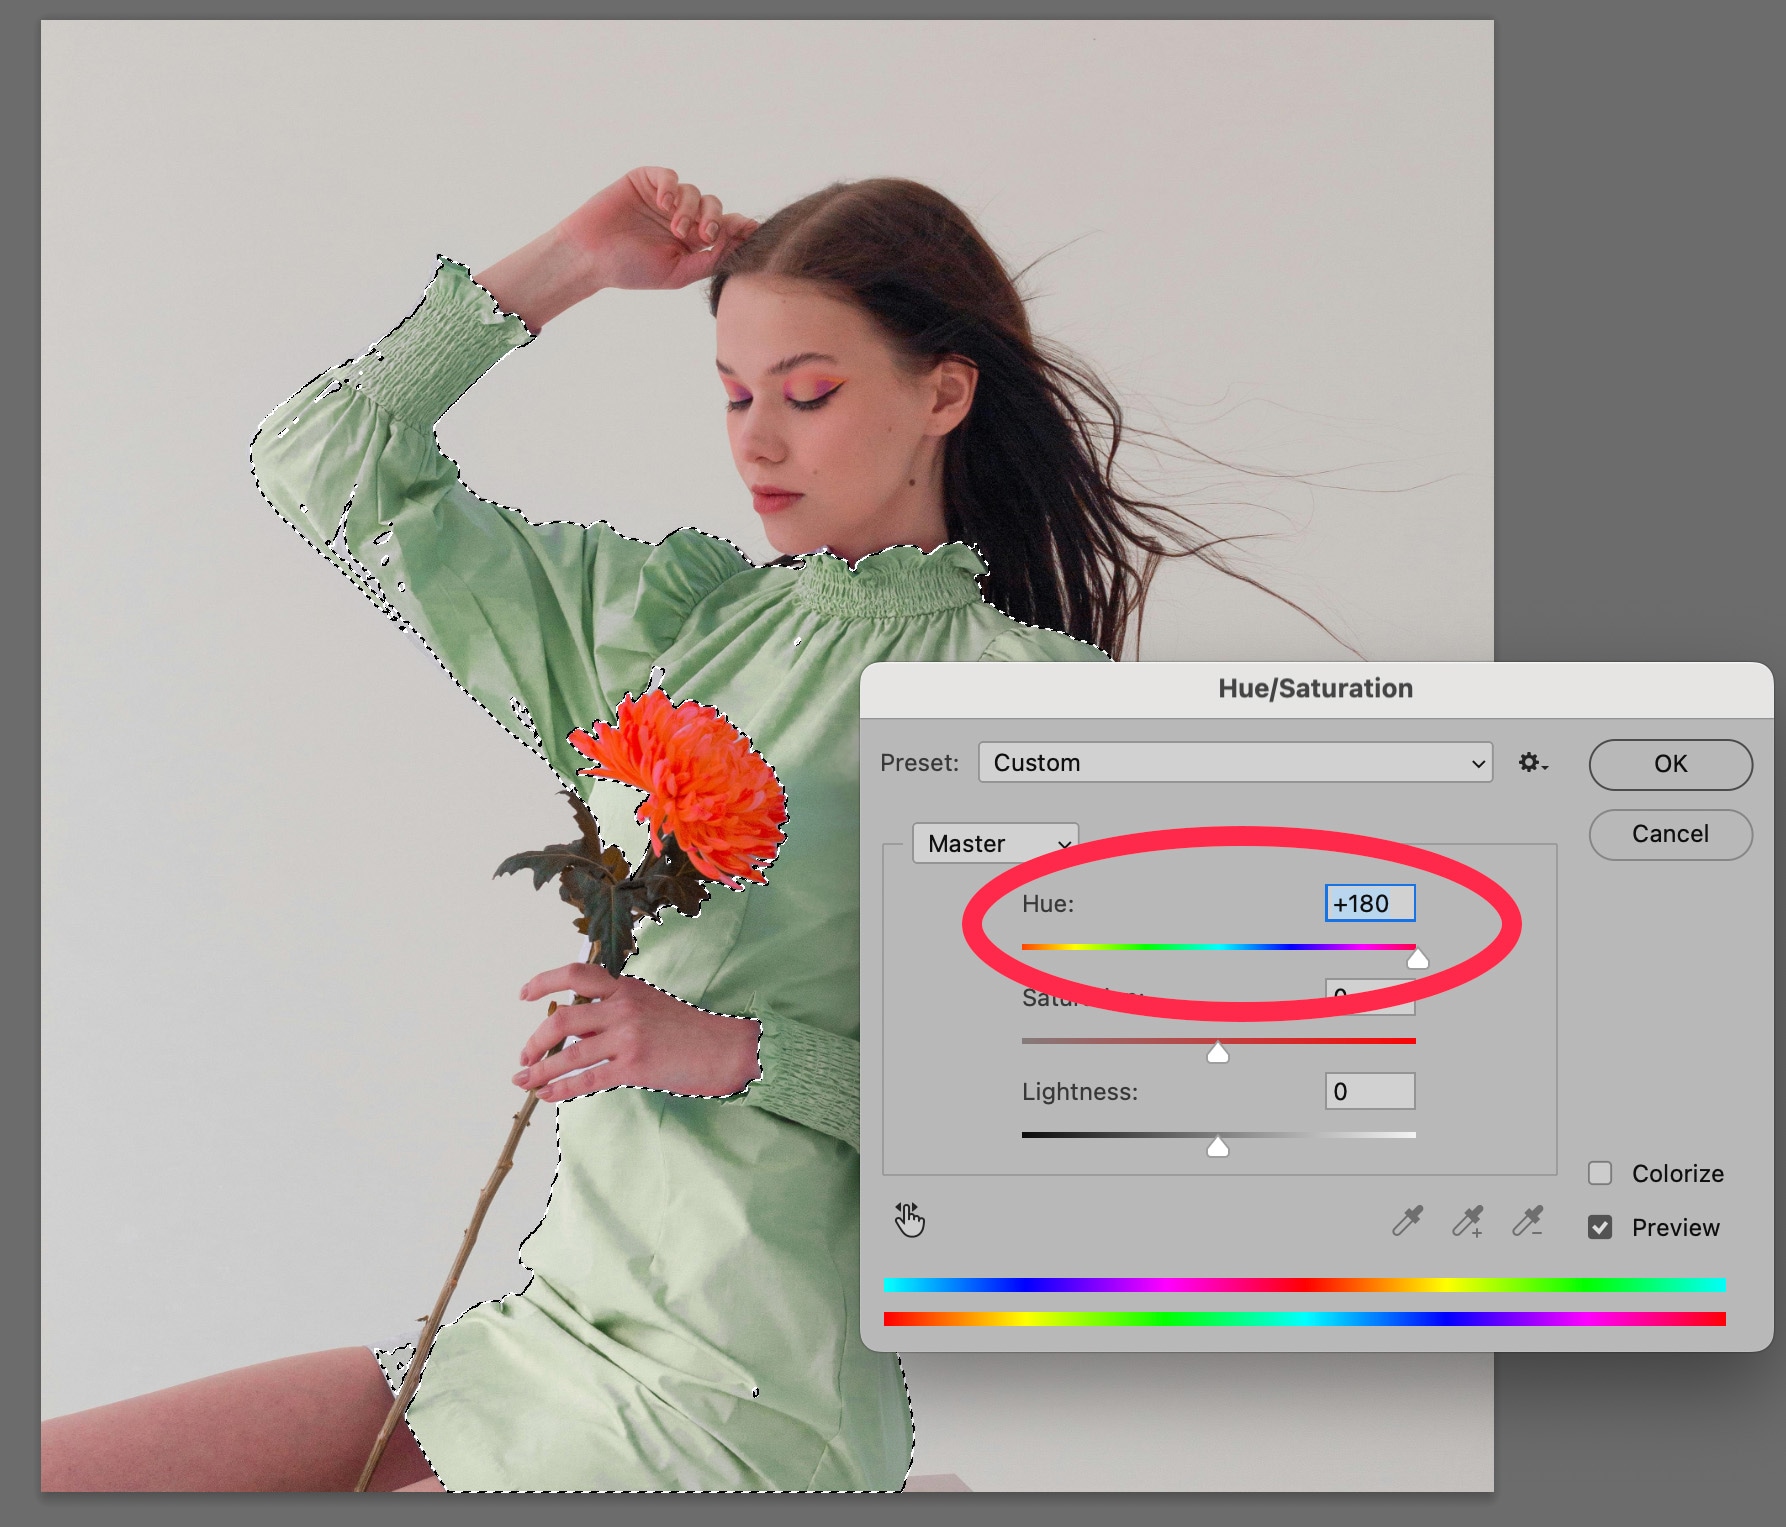1786x1527 pixels.
Task: Click the upper color spectrum bar
Action: point(1304,1285)
